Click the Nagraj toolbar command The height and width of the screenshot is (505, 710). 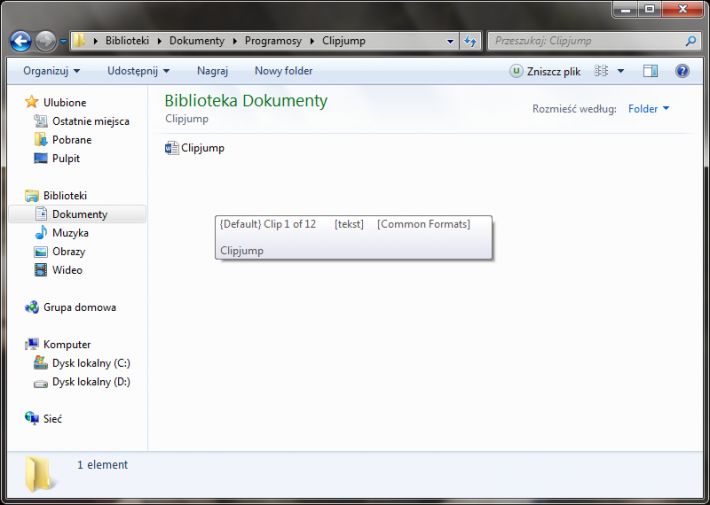(212, 71)
